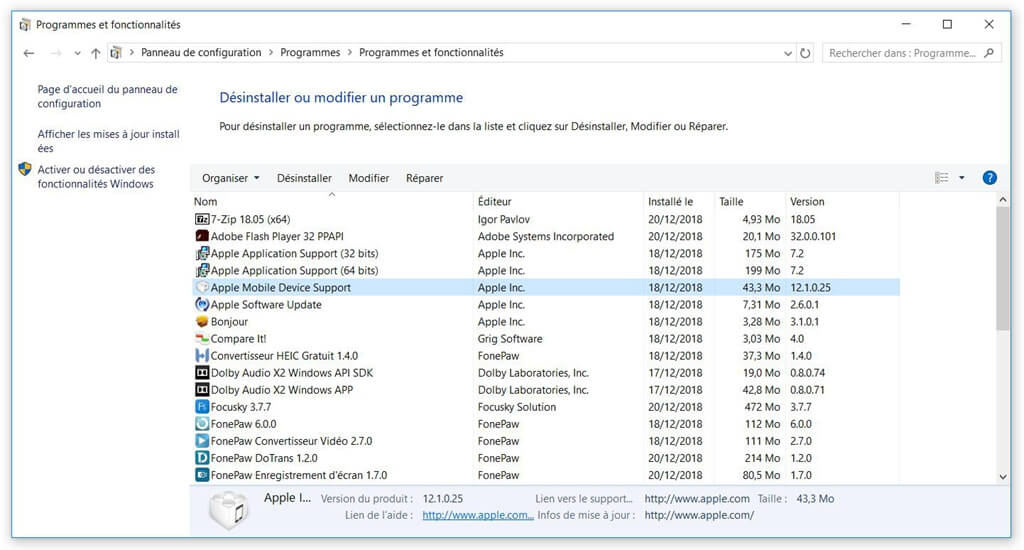Click the scrollbar down arrow

point(1003,476)
